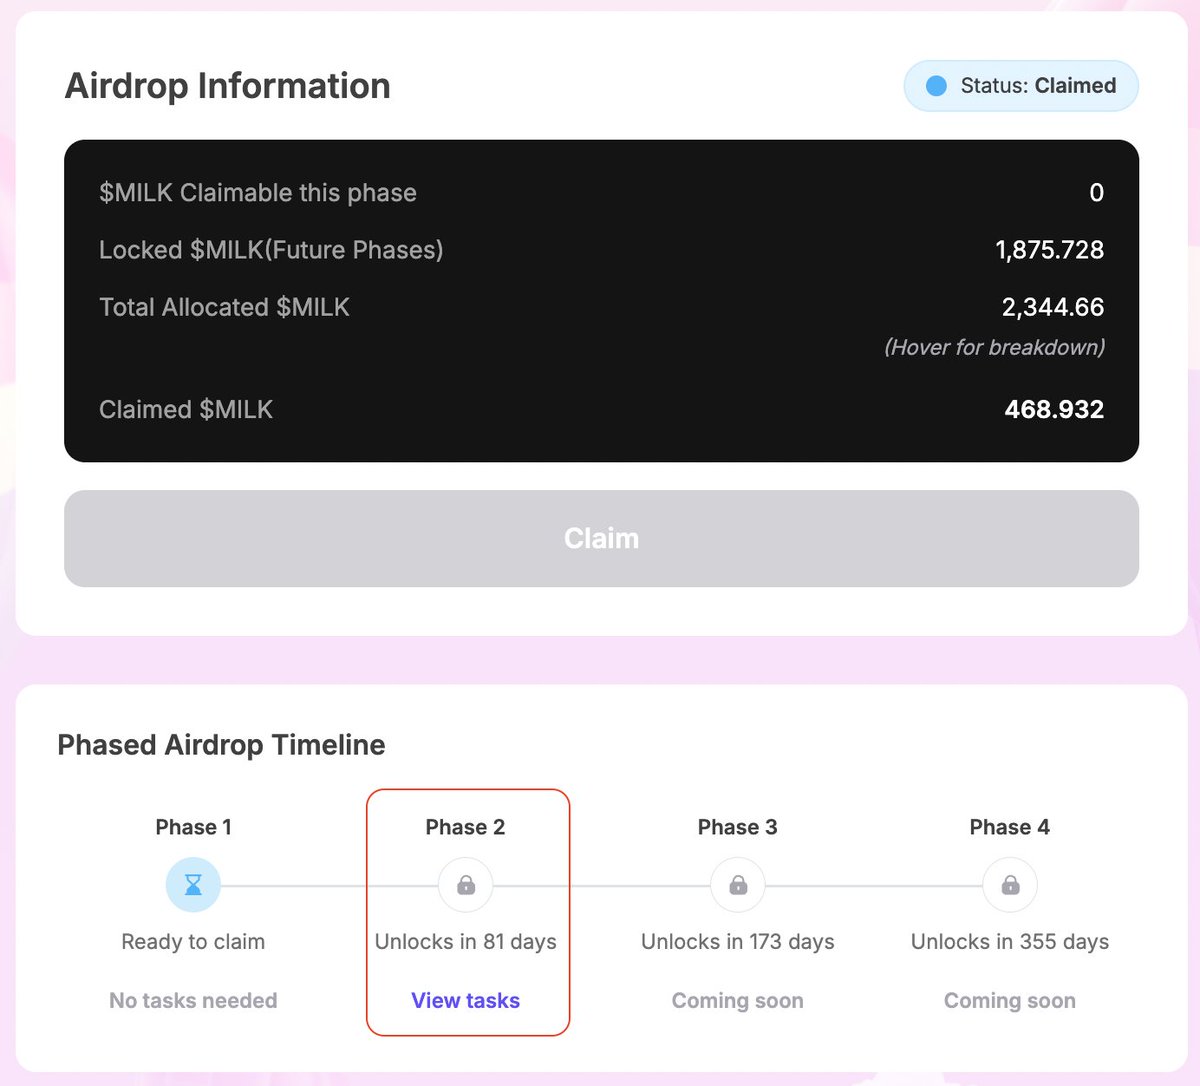Screen dimensions: 1200x1086
Task: Click the Total Allocated value 2,344.66
Action: click(1053, 307)
